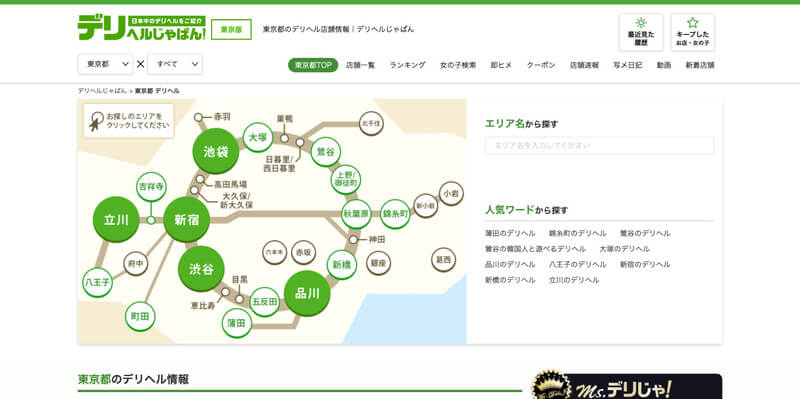The image size is (800, 399).
Task: Open the 蒲田のデリヘル popular word link
Action: (510, 233)
